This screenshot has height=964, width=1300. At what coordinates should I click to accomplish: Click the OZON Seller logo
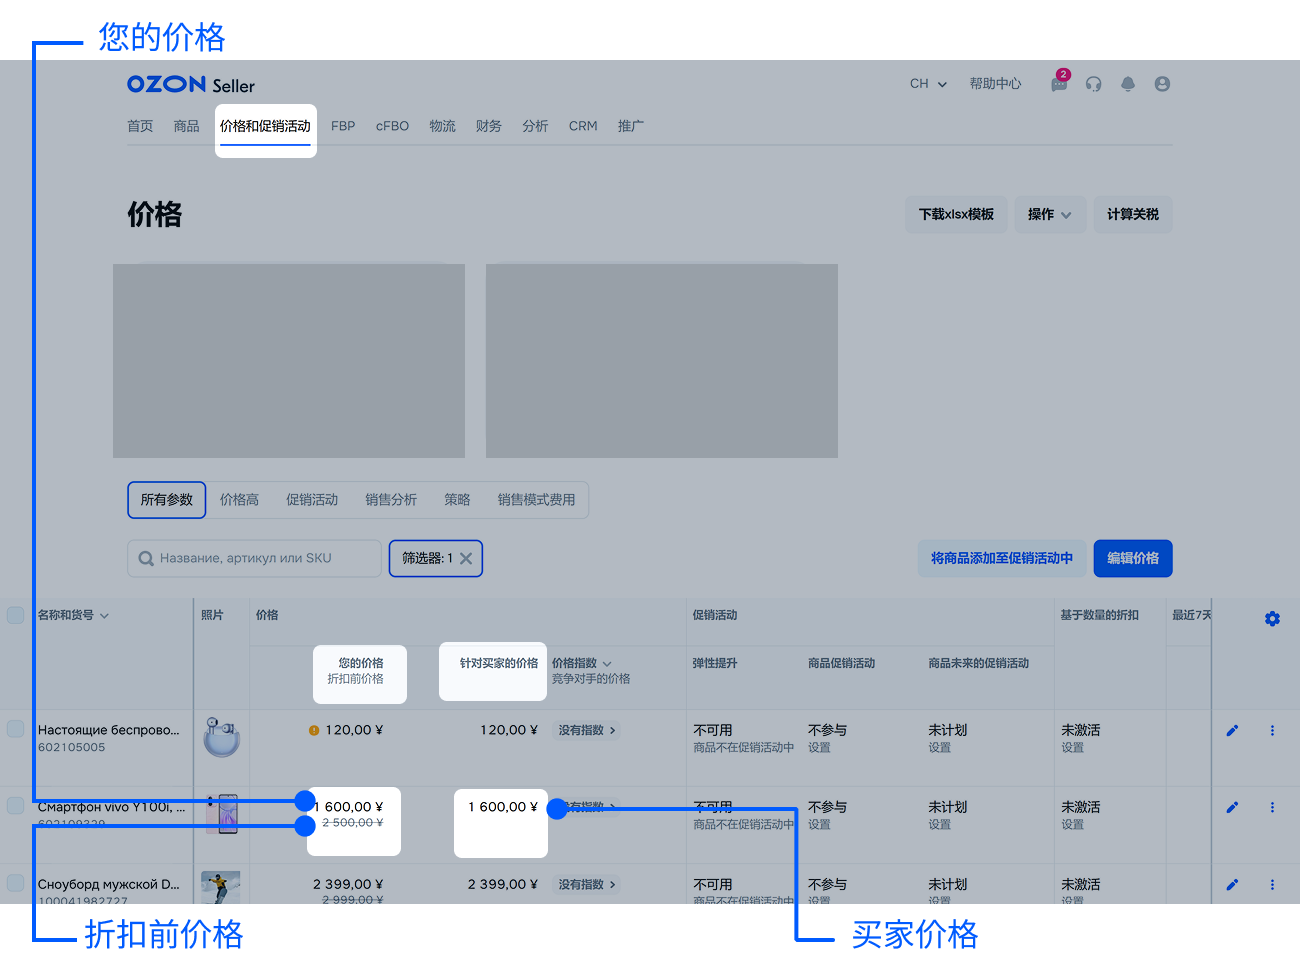190,85
